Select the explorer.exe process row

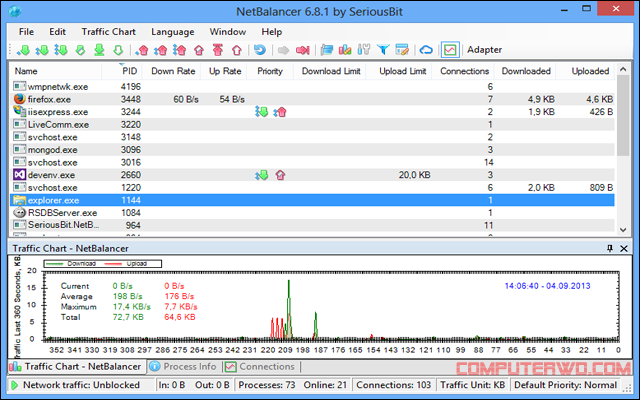[x=312, y=200]
